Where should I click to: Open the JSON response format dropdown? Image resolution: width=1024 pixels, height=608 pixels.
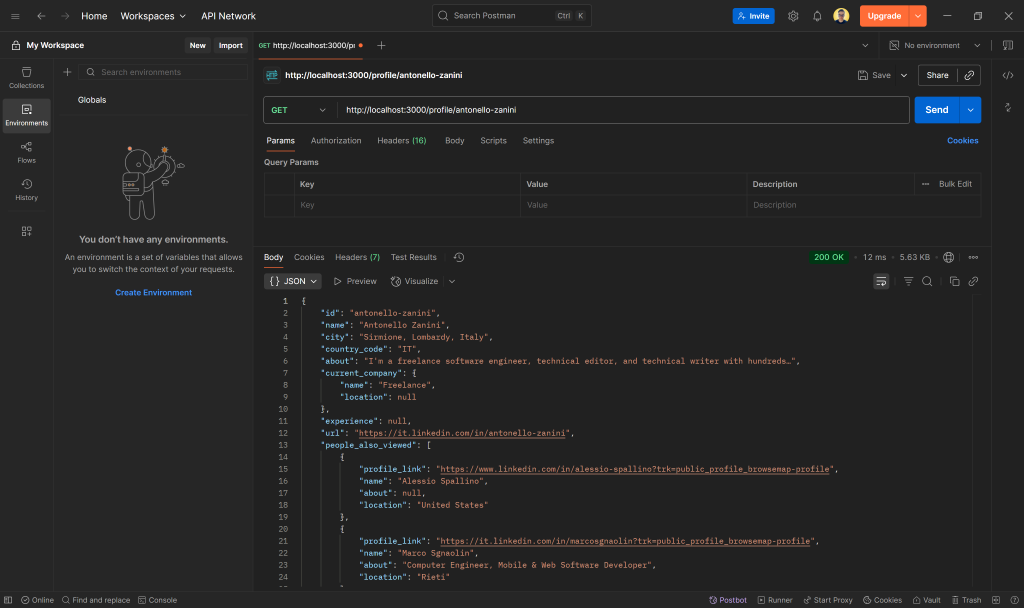click(x=292, y=281)
